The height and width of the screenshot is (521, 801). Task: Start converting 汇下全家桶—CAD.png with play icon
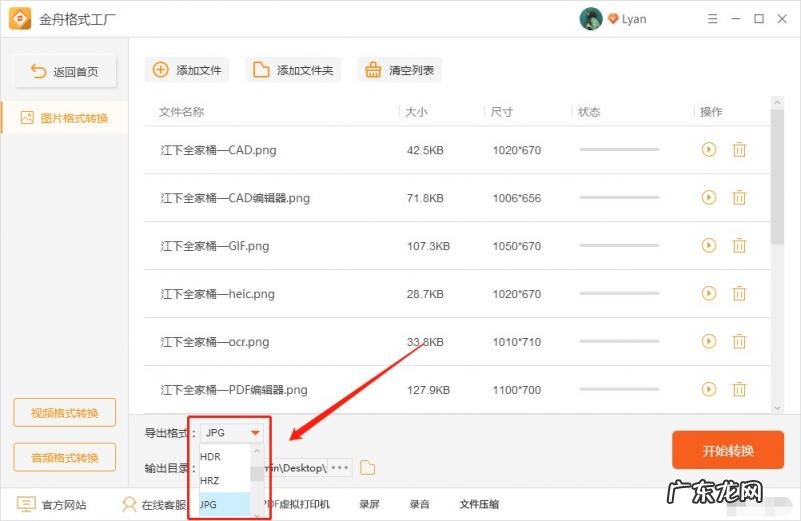pos(709,150)
